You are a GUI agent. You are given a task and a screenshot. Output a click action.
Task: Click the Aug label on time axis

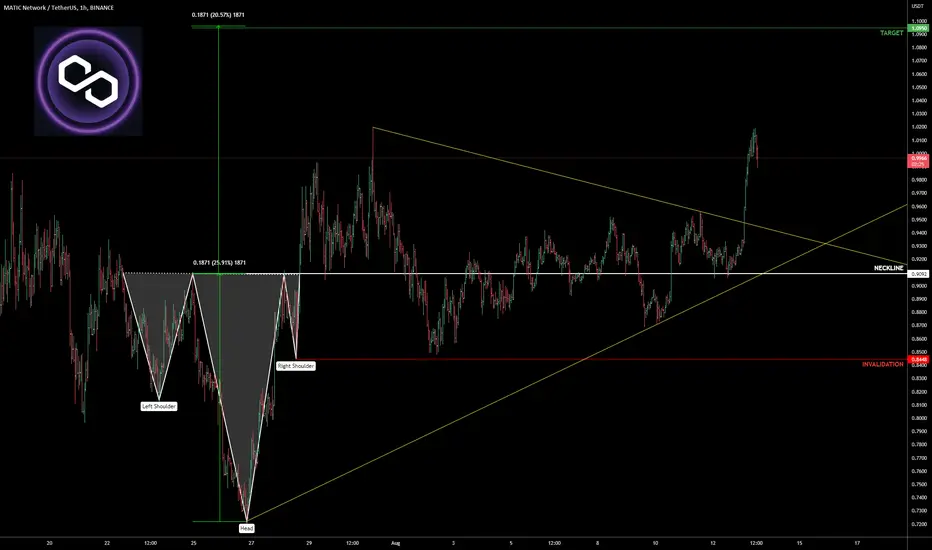tap(395, 543)
